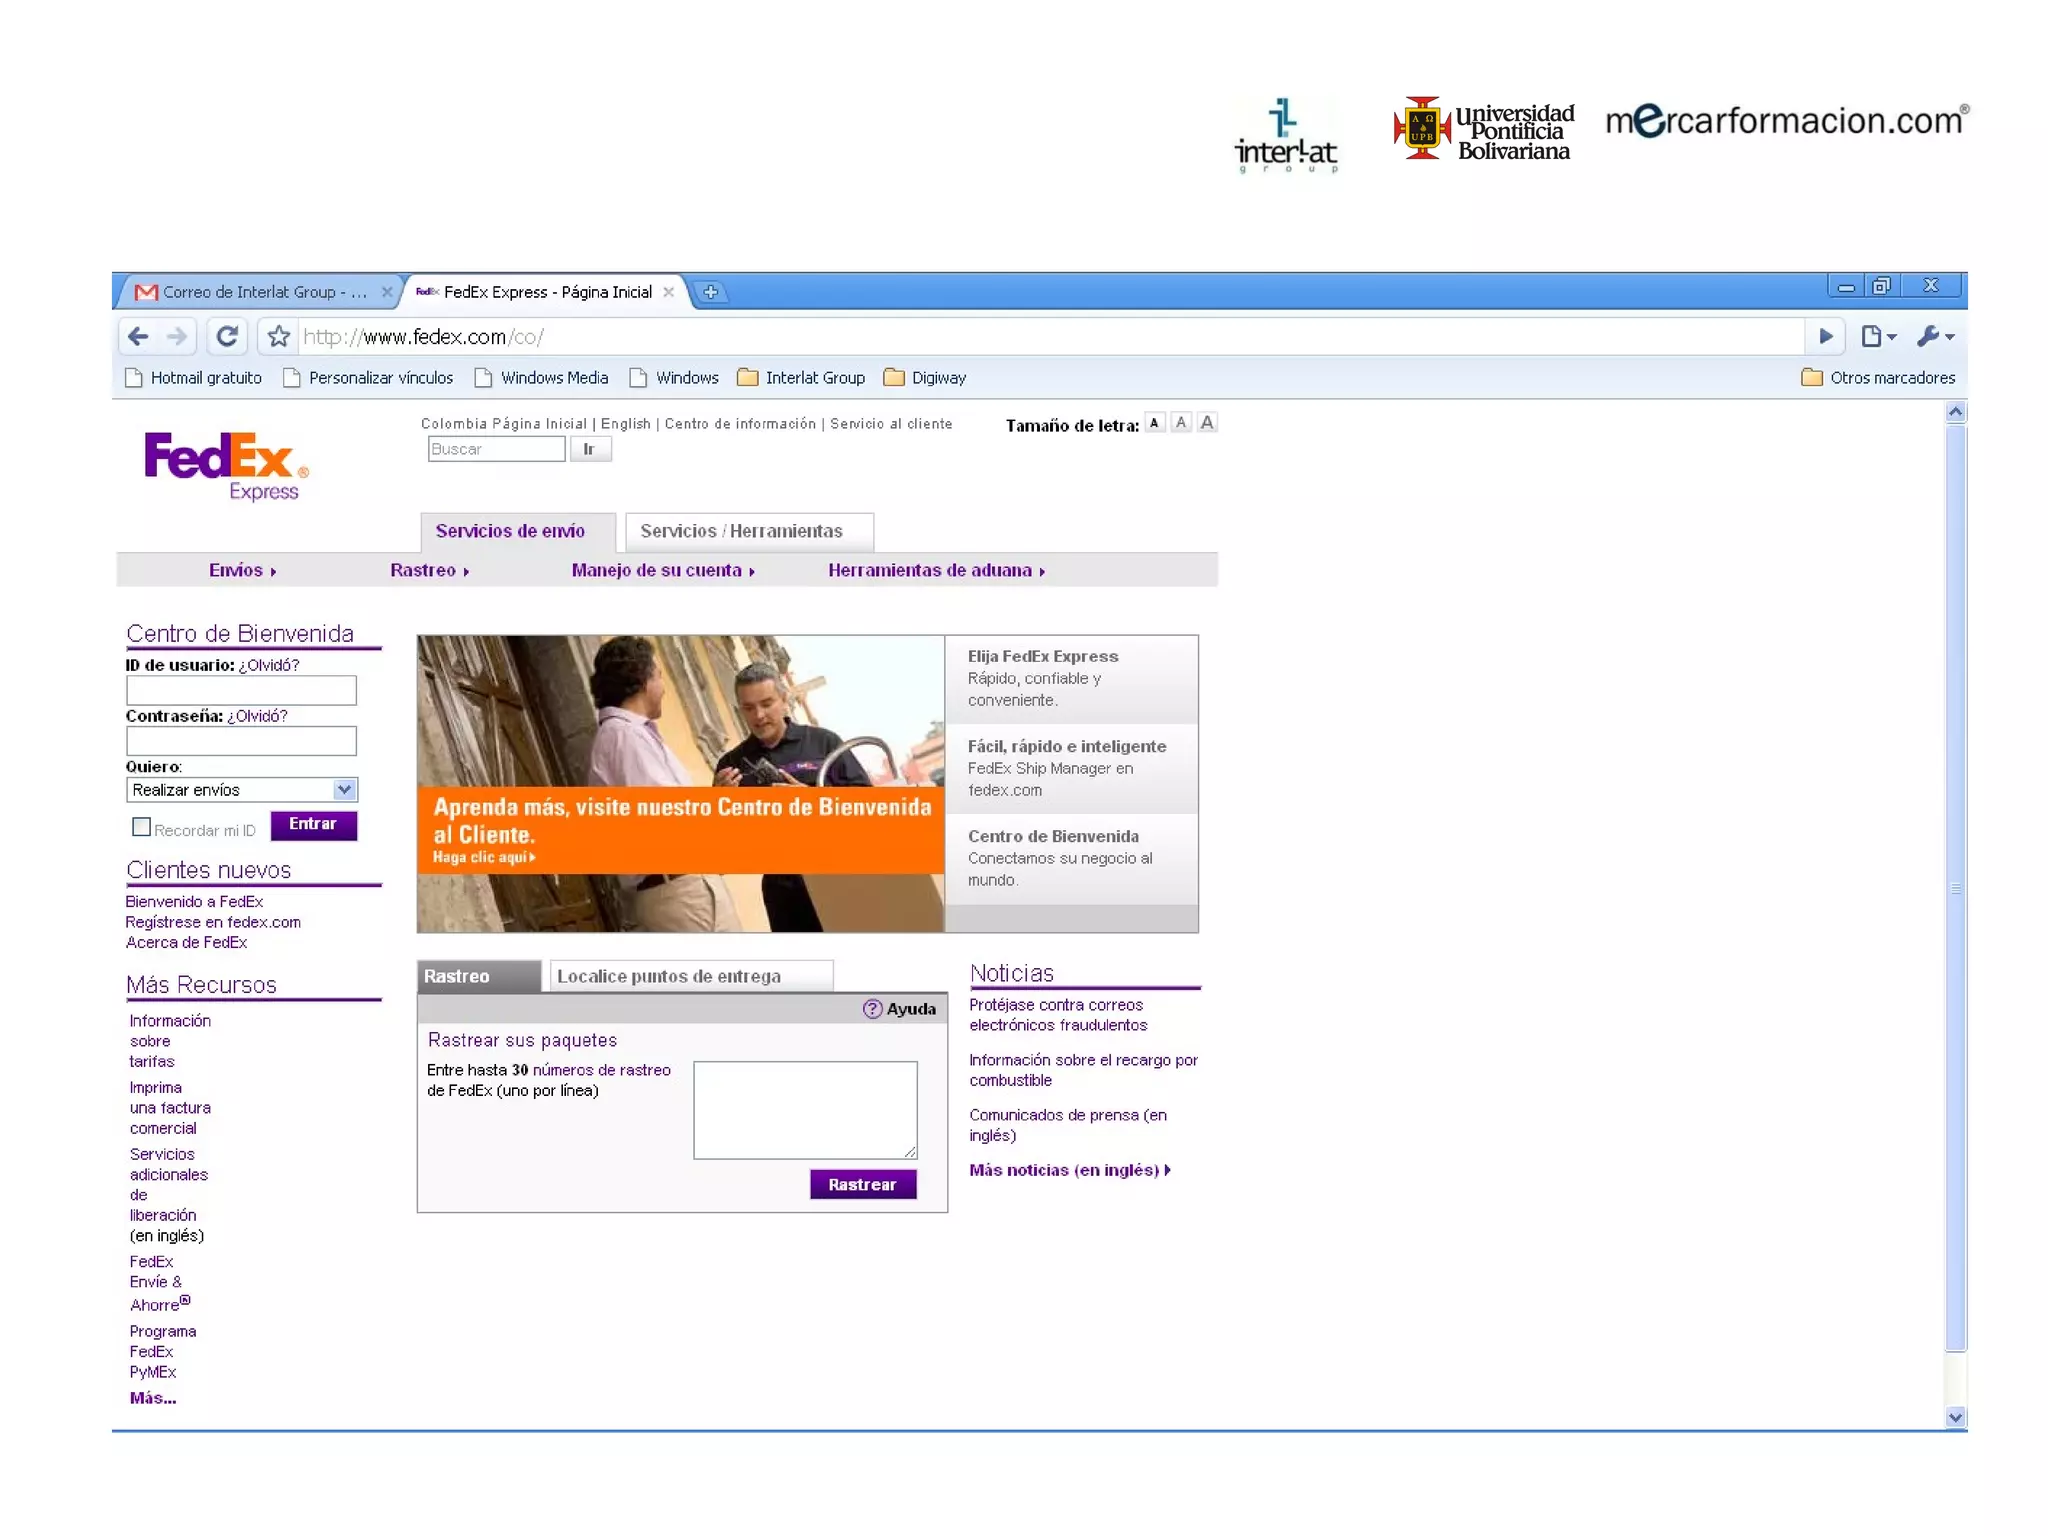The height and width of the screenshot is (1536, 2048).
Task: Switch to Localice puntos de entrega tab
Action: pos(668,976)
